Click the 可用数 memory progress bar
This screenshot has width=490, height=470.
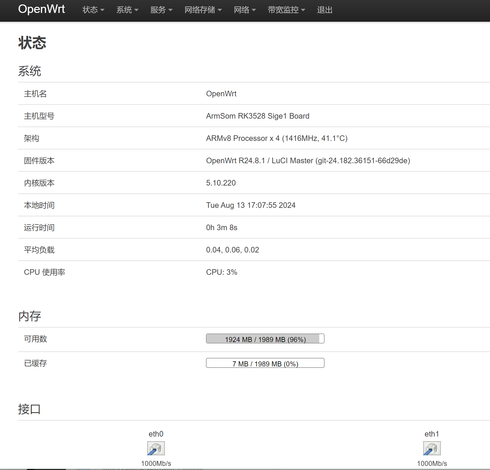coord(265,339)
